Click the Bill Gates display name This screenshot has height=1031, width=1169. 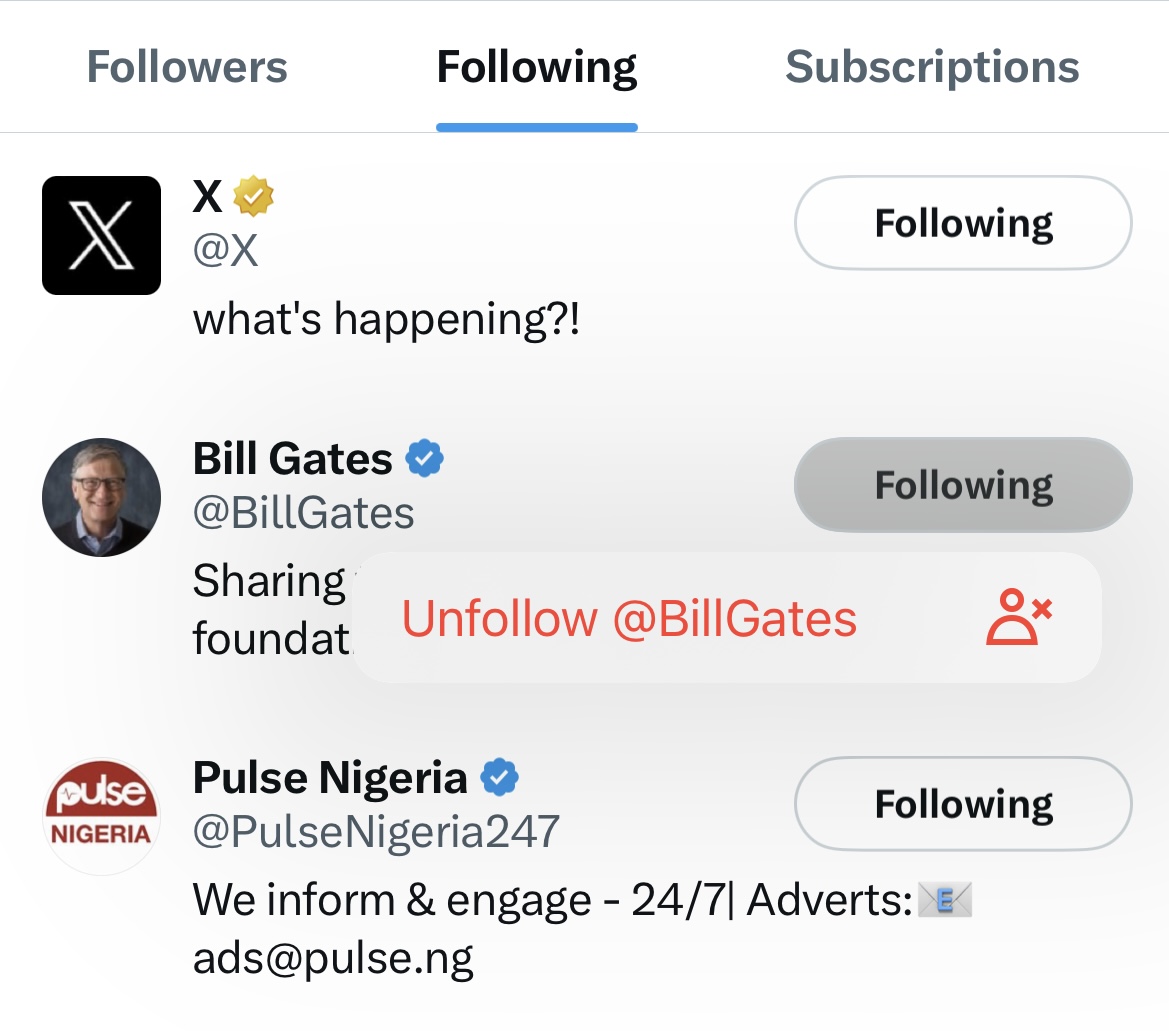(292, 459)
